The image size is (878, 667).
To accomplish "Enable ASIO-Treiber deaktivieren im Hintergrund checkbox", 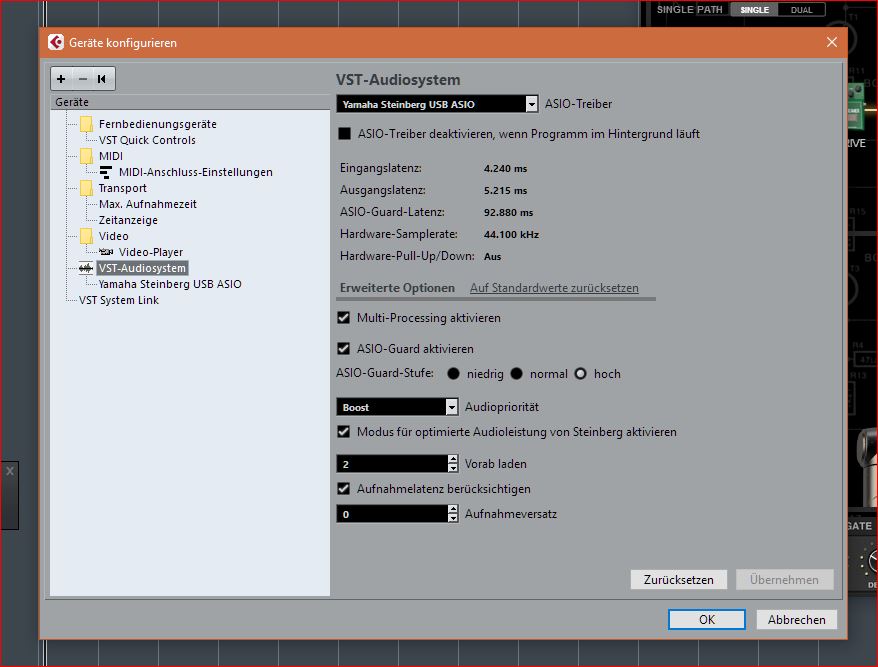I will [x=345, y=134].
